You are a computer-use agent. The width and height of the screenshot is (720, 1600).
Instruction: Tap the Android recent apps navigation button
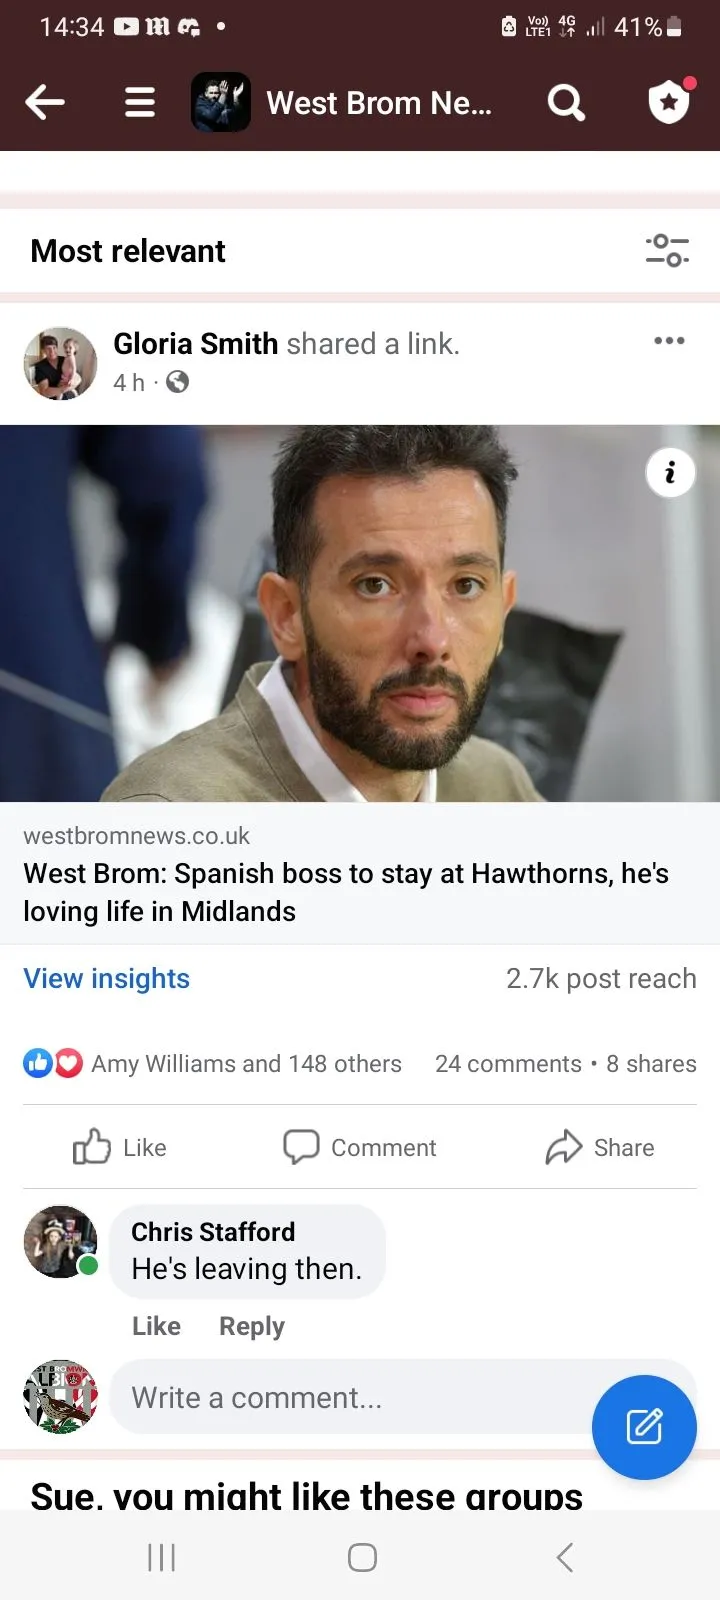(161, 1557)
